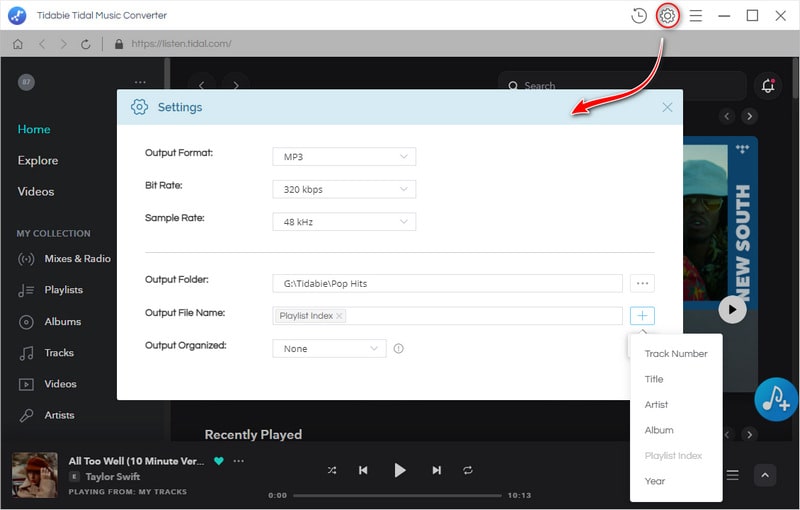Image resolution: width=800 pixels, height=510 pixels.
Task: Open the conversion history clock icon
Action: point(639,16)
